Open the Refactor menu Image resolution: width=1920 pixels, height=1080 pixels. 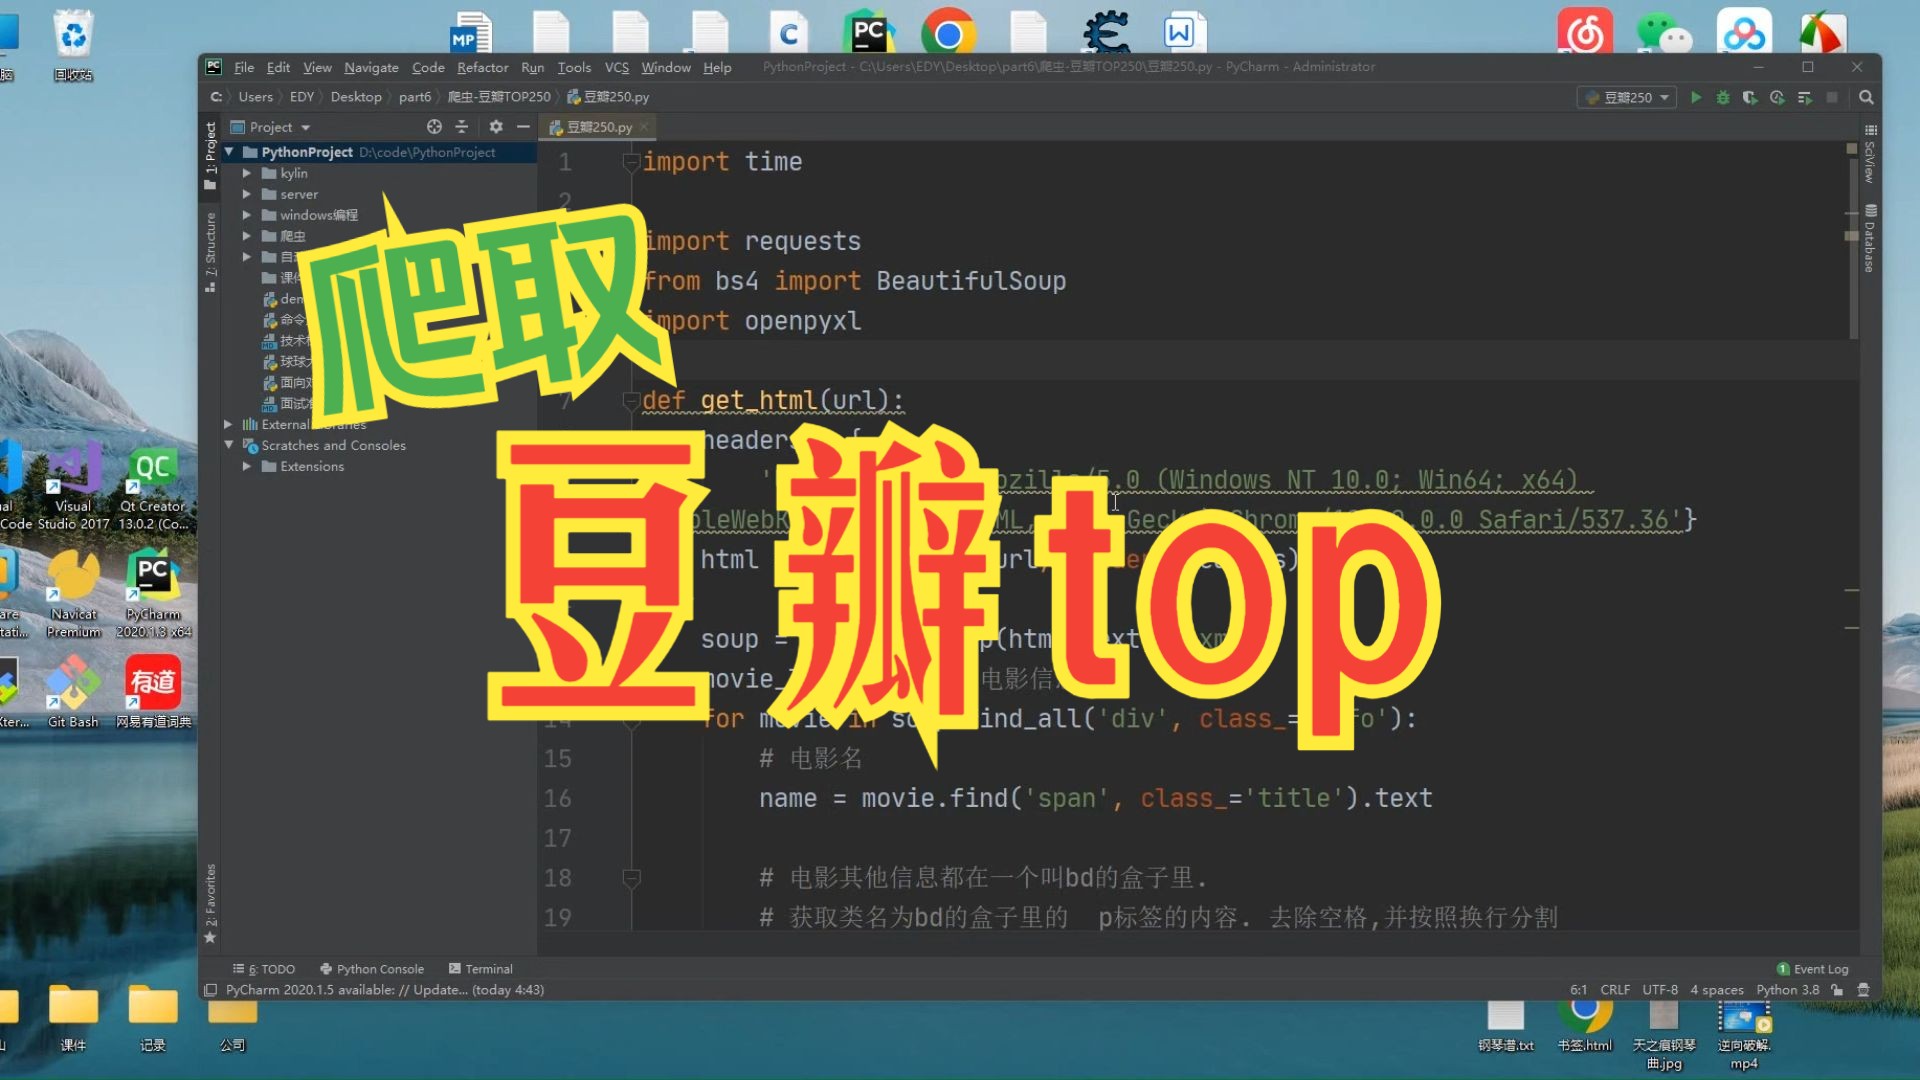483,67
